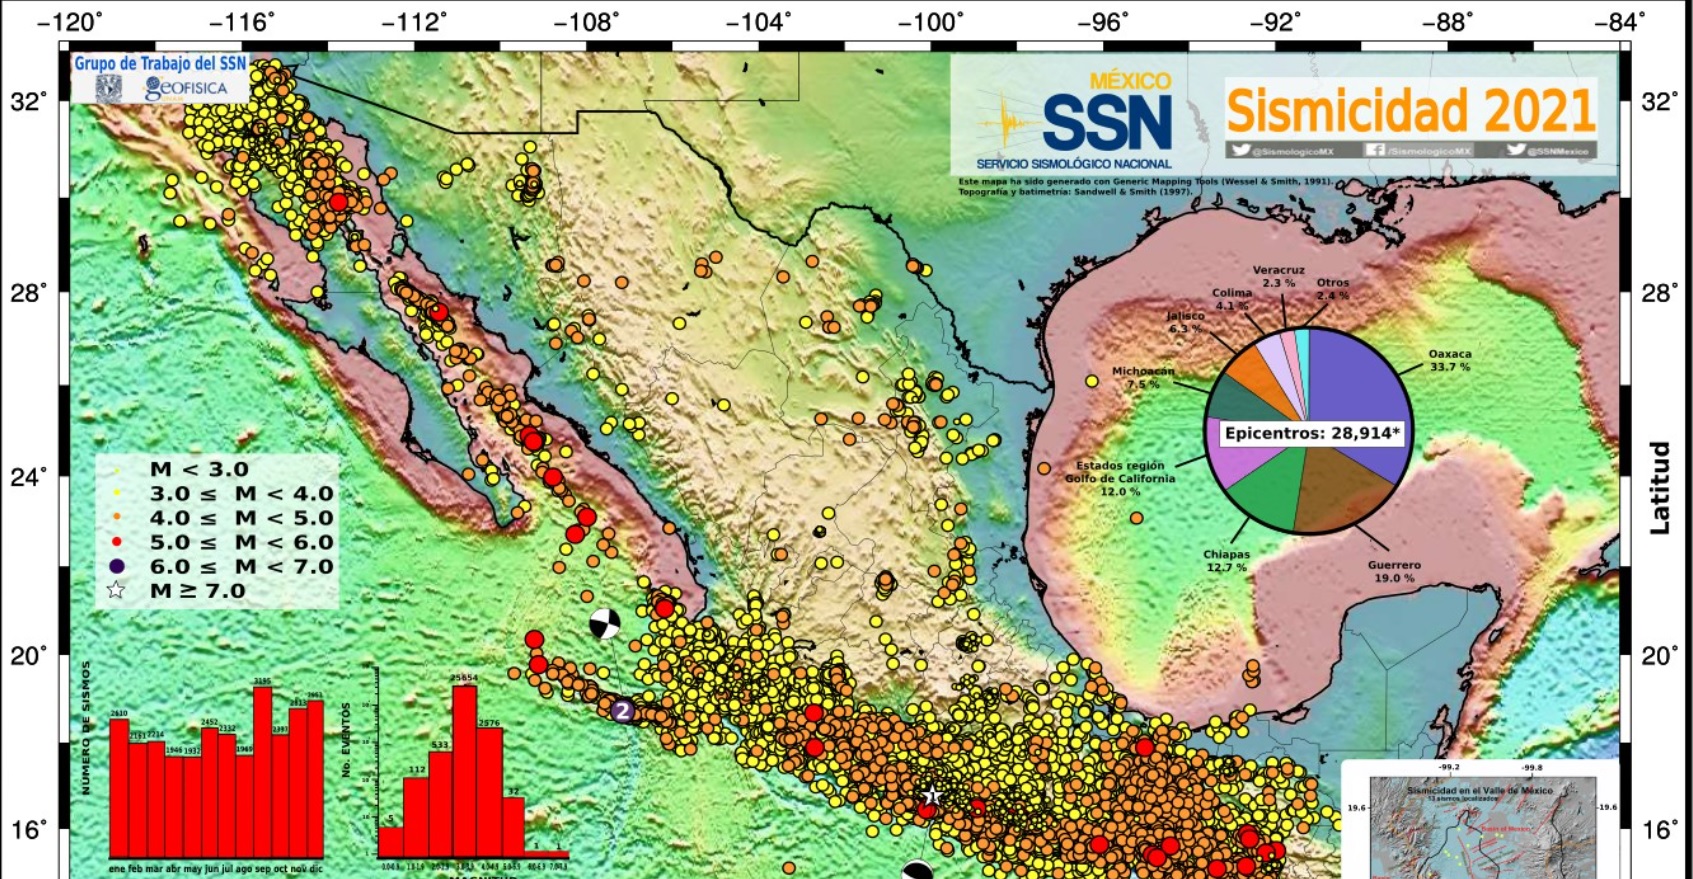
Task: Click the Sismicidad 2021 title
Action: tap(1410, 110)
